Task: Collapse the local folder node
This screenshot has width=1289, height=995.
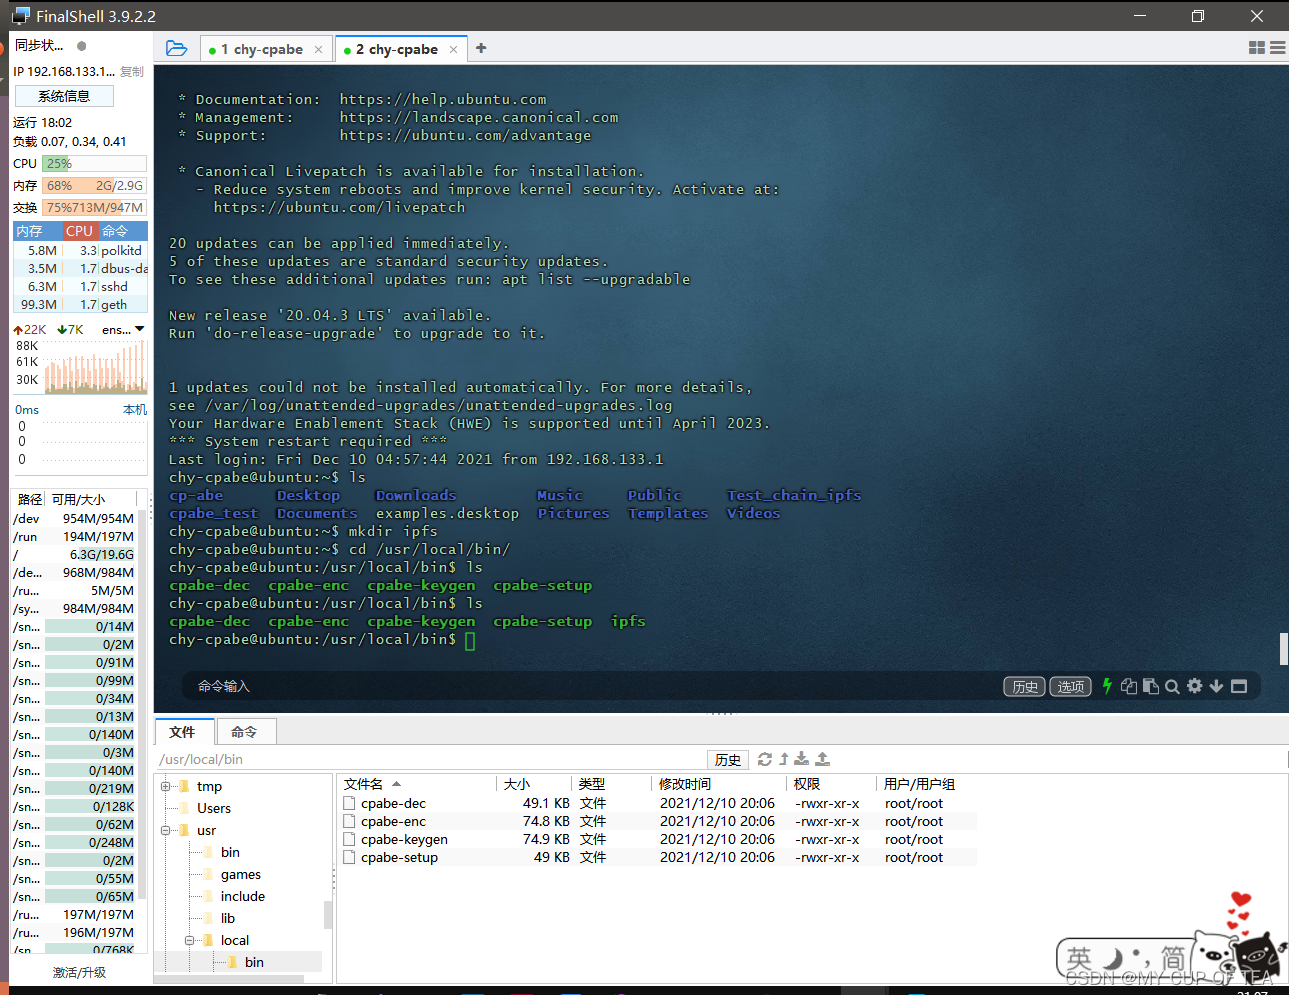Action: (190, 940)
